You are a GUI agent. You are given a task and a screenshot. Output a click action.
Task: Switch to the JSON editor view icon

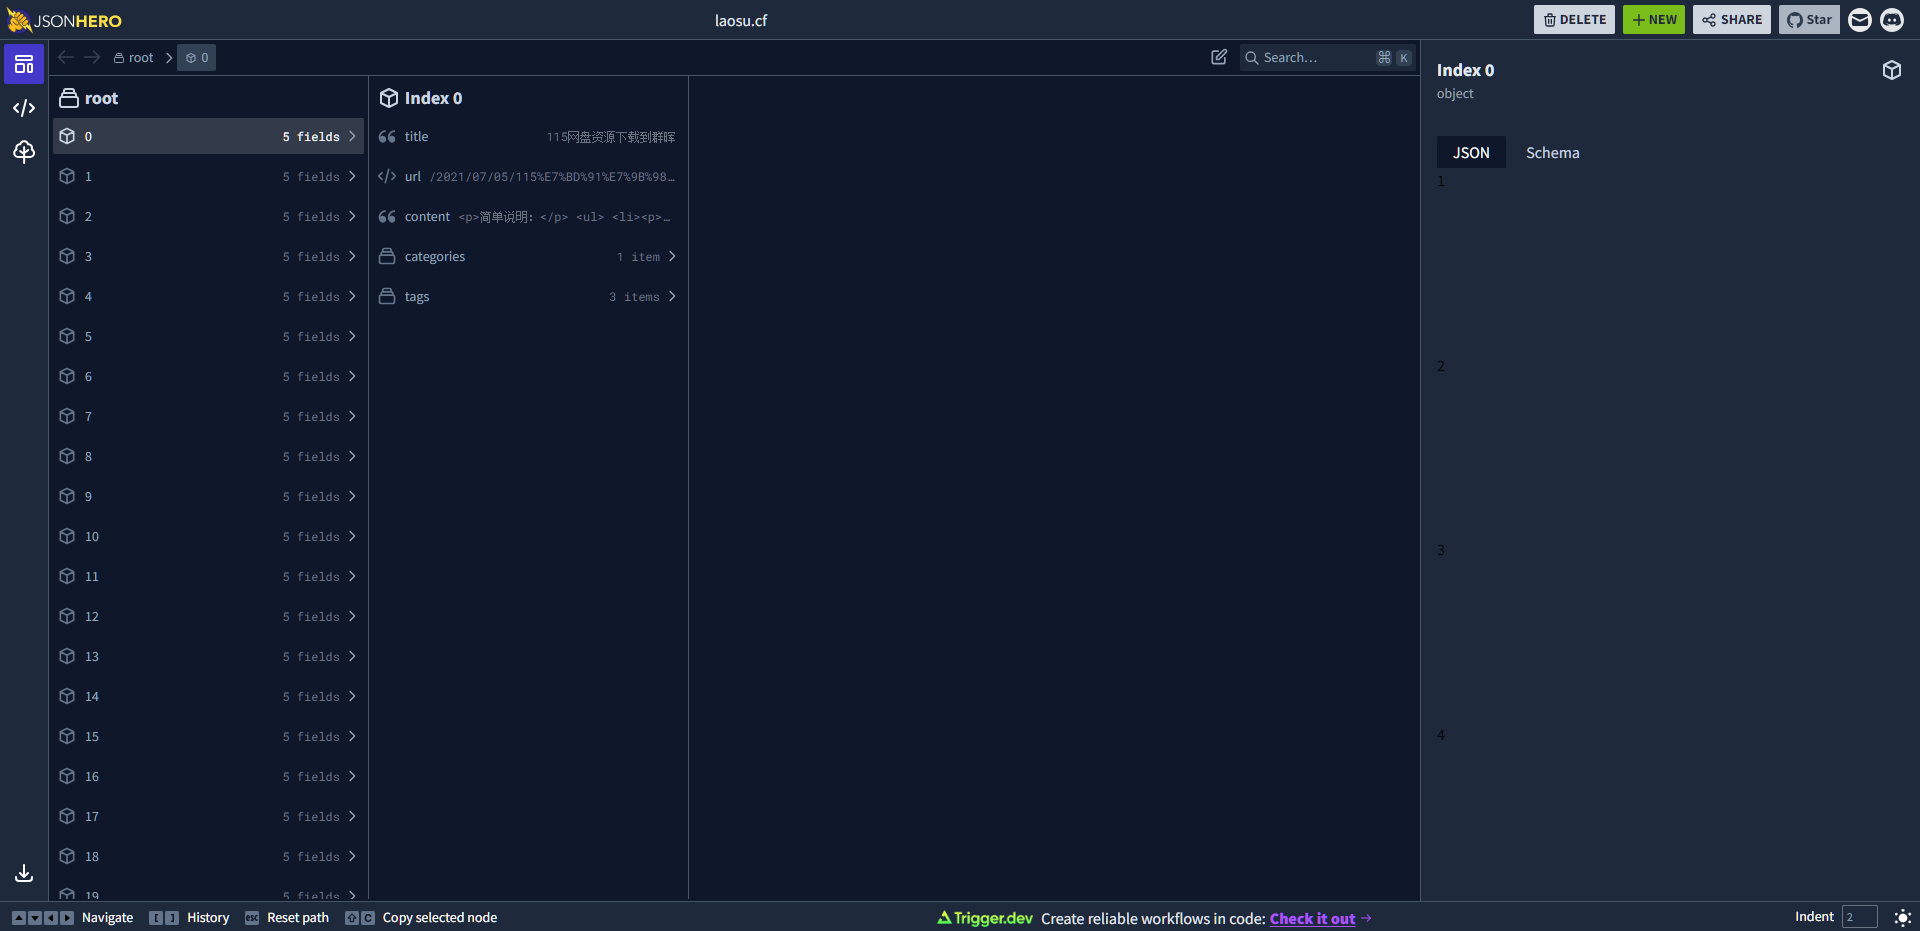(x=24, y=108)
